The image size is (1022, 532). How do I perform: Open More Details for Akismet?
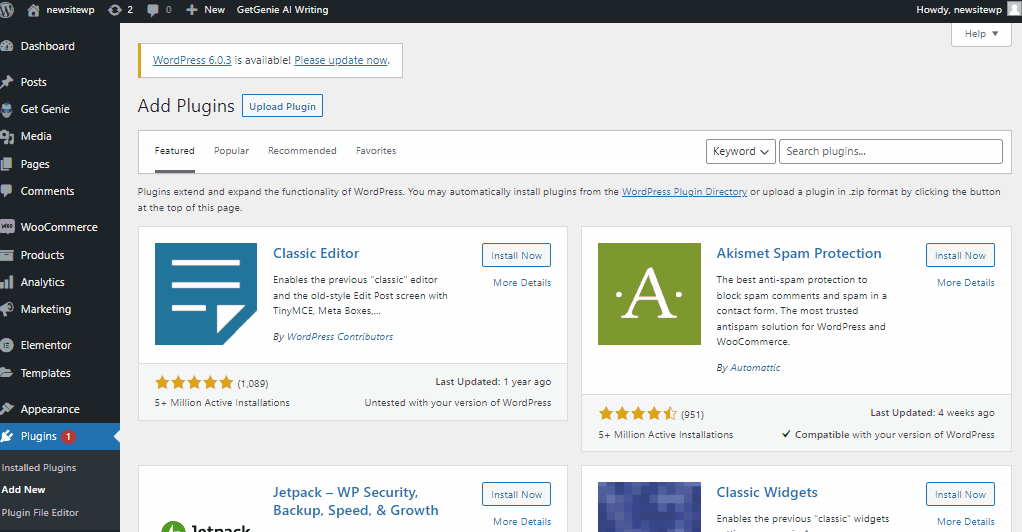pyautogui.click(x=966, y=283)
